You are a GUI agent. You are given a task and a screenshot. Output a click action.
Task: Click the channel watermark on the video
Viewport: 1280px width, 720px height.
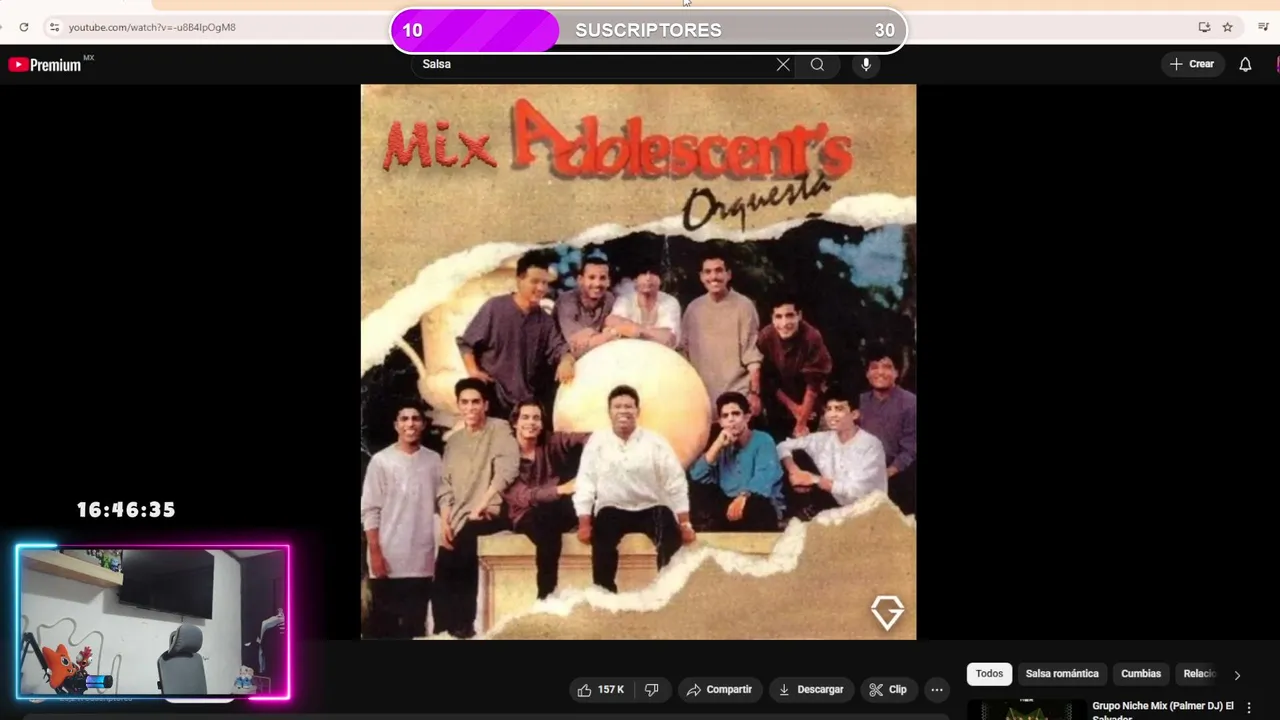click(887, 611)
